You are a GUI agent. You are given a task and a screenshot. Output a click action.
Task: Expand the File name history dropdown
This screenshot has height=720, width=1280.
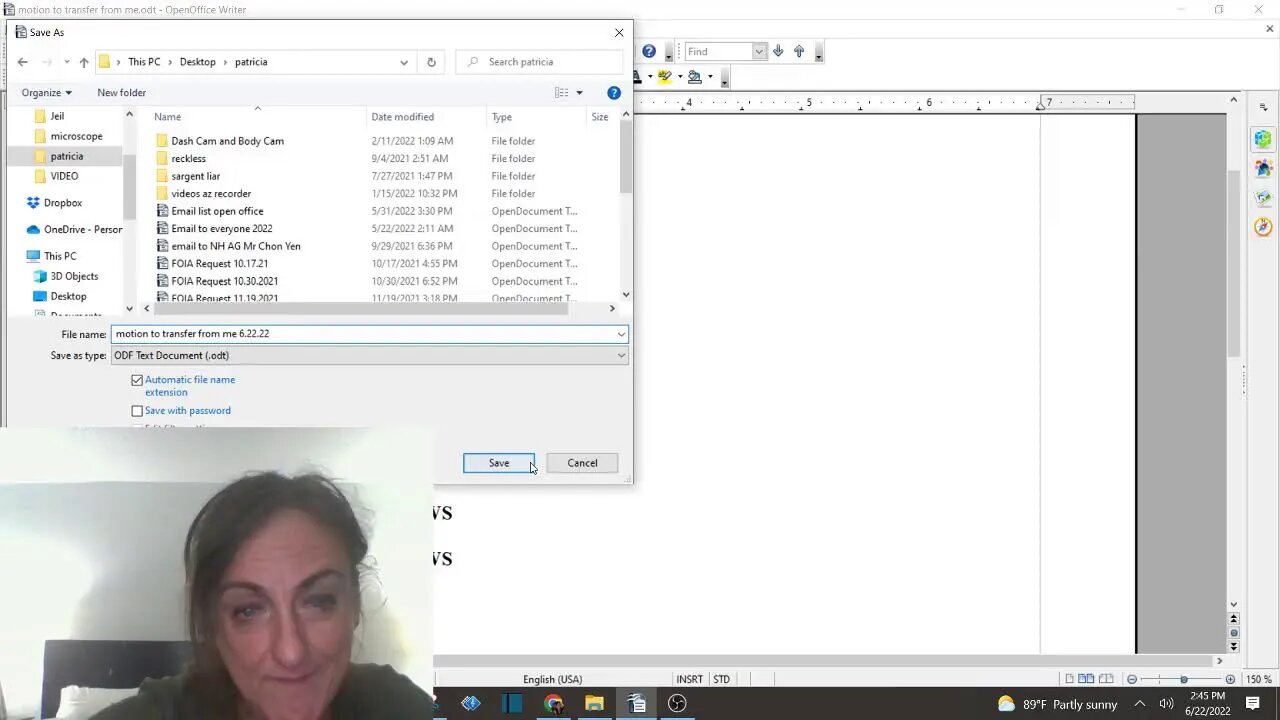(621, 334)
